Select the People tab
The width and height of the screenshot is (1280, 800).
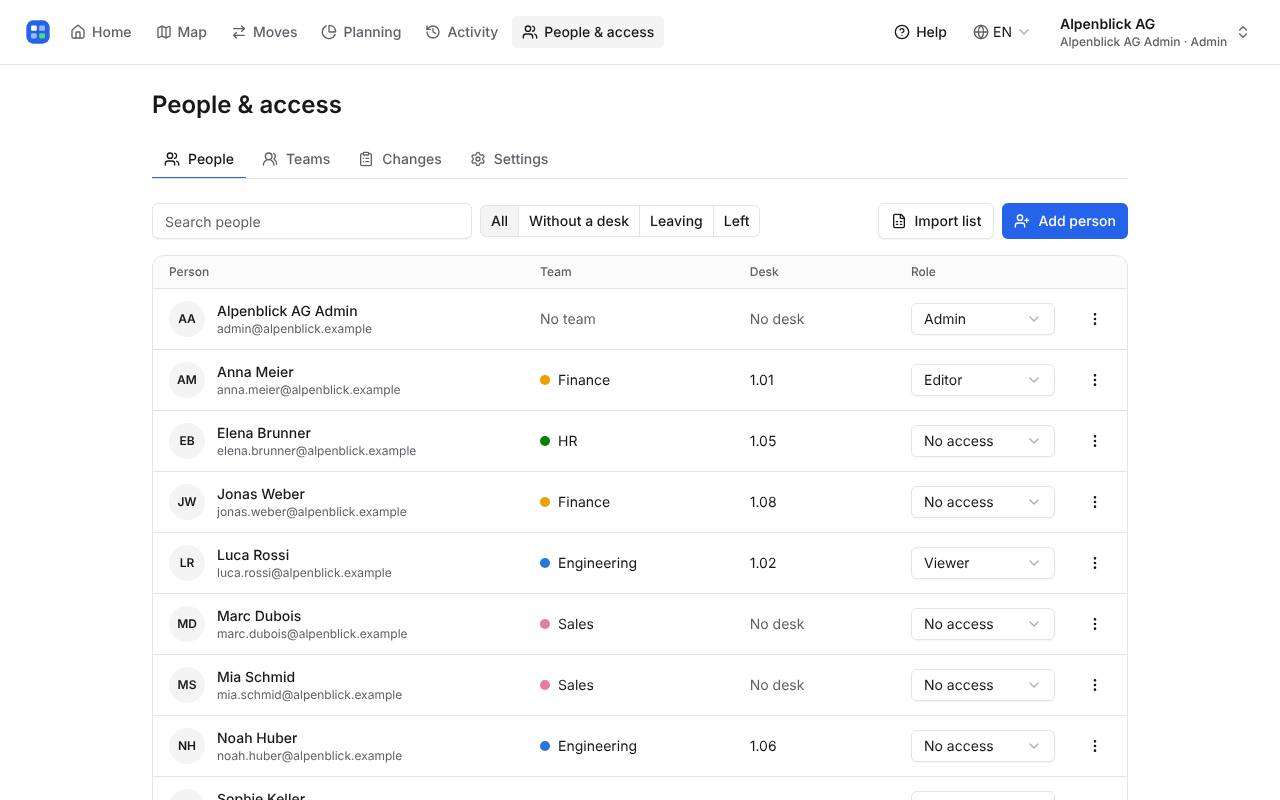coord(199,159)
